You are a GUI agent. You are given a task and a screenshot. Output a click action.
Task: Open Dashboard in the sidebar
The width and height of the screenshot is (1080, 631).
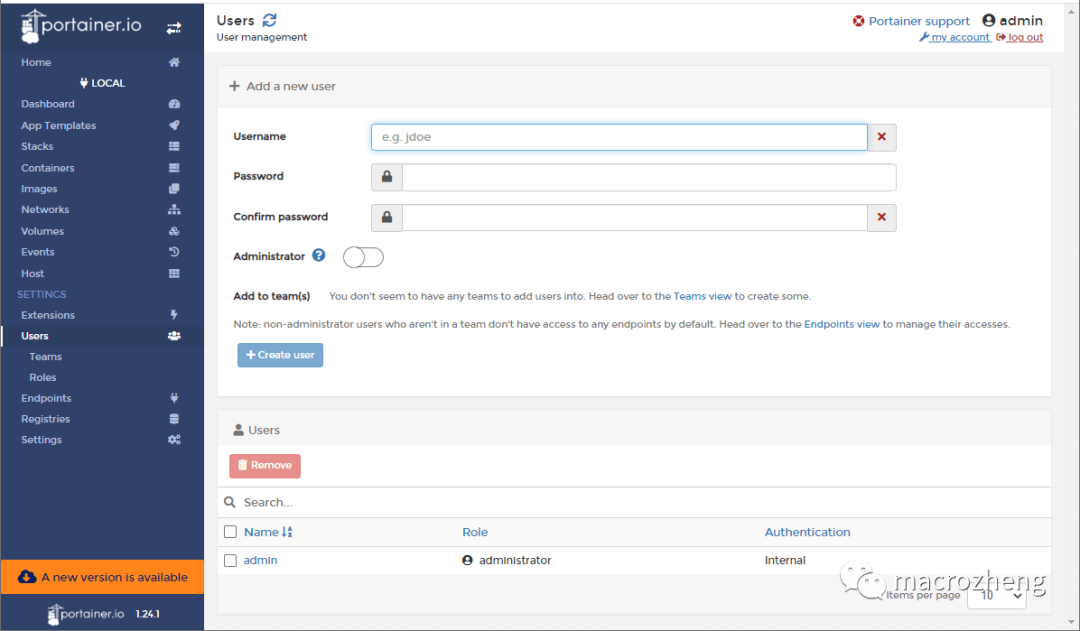(48, 104)
